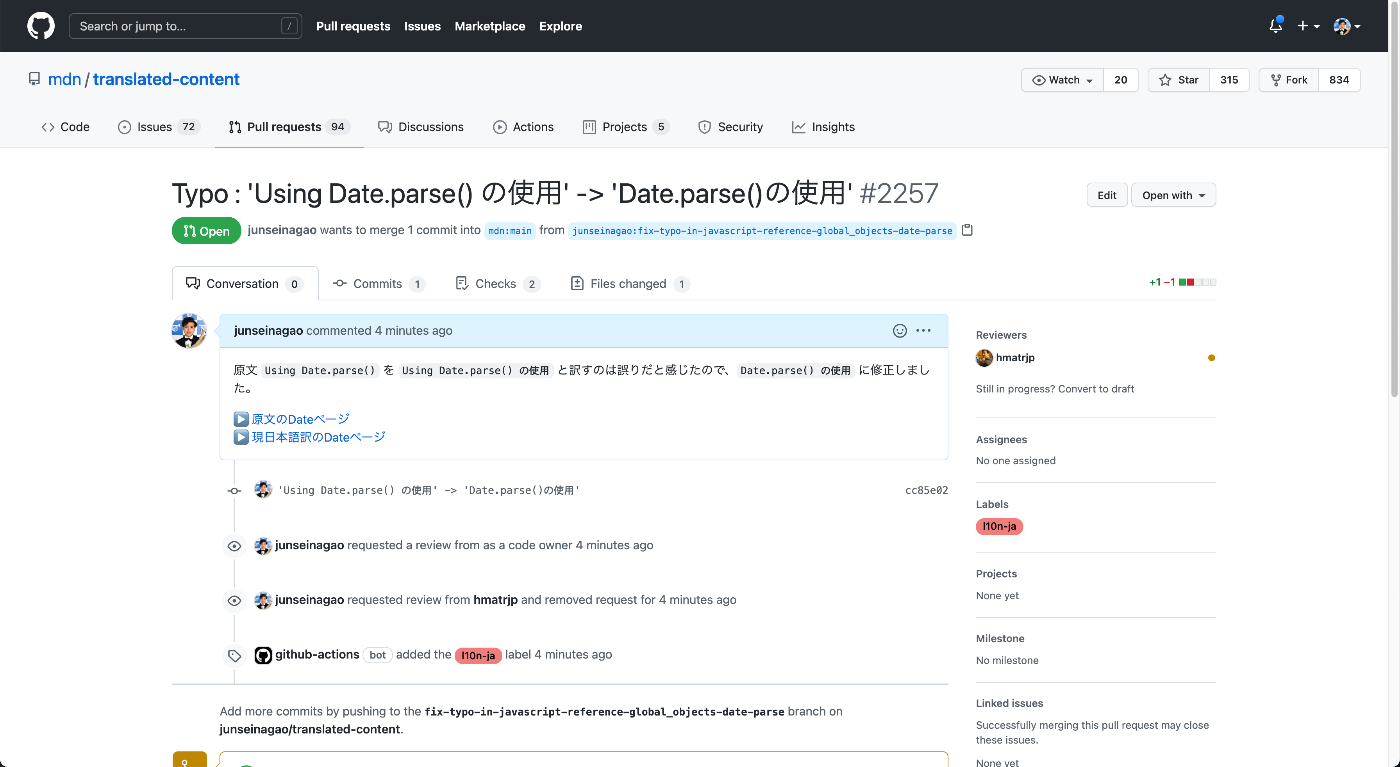Switch to the Security tab
This screenshot has height=767, width=1400.
click(x=730, y=127)
